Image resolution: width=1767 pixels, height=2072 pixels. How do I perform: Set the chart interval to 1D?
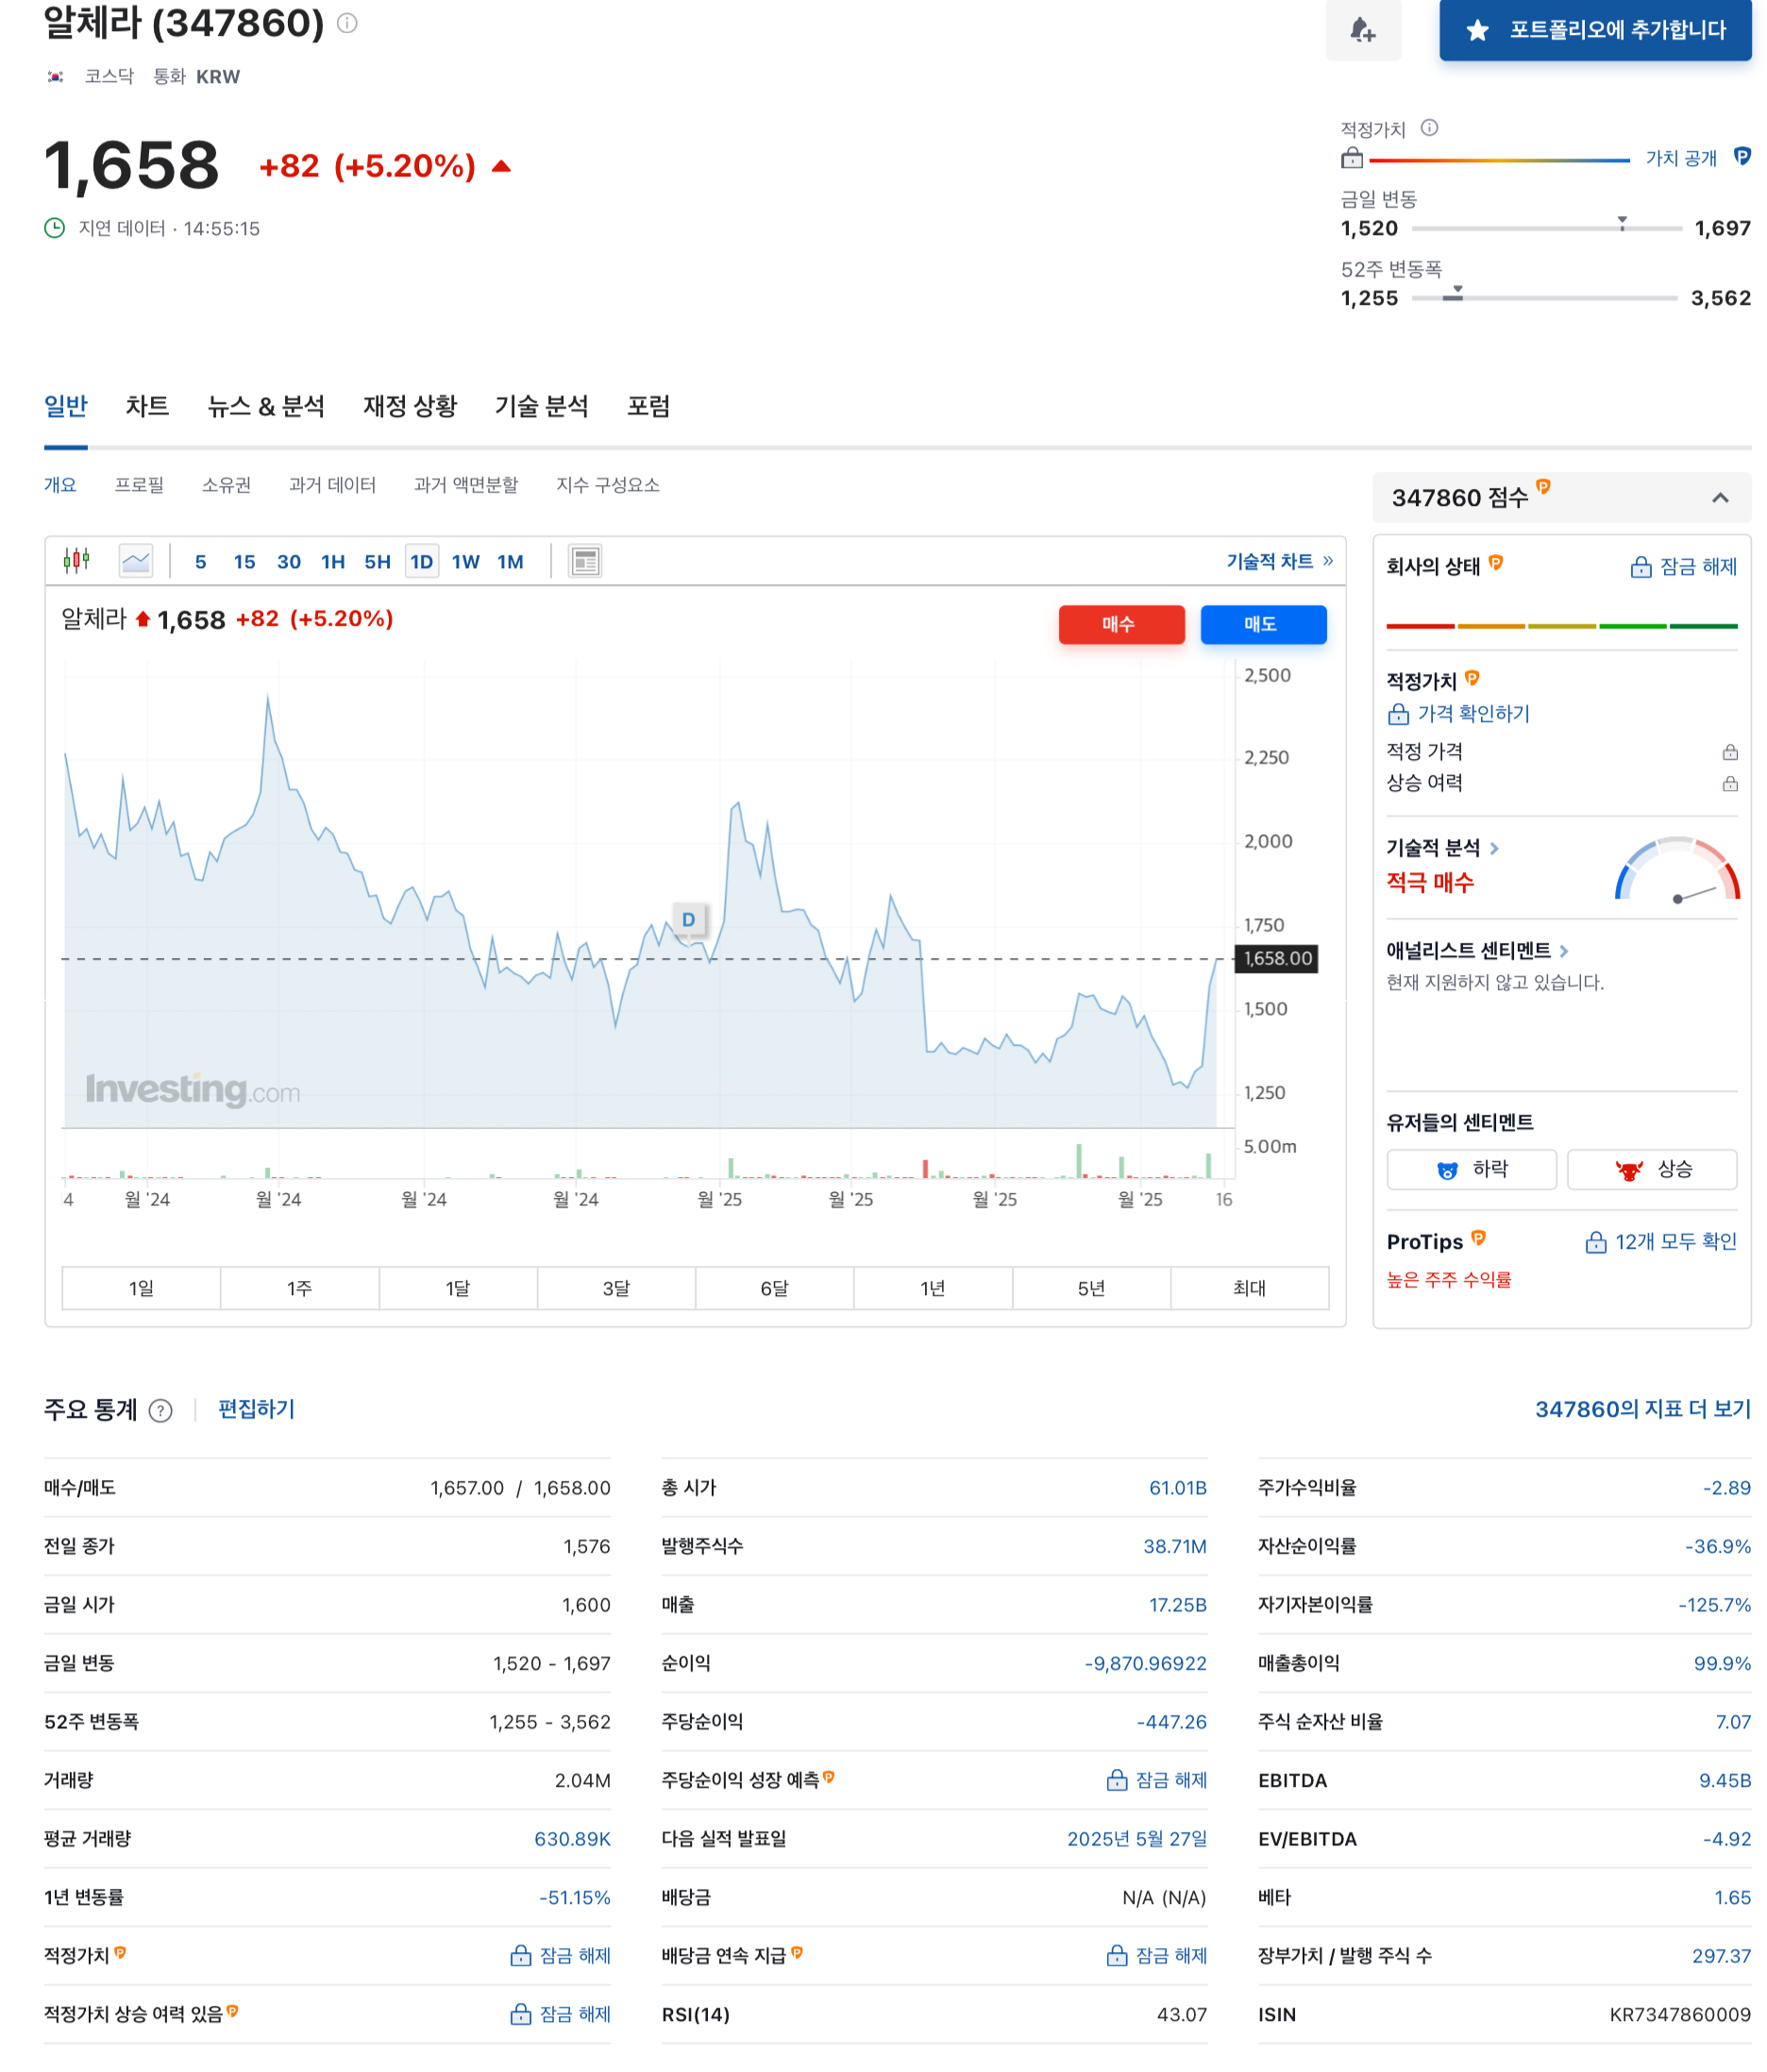[422, 562]
